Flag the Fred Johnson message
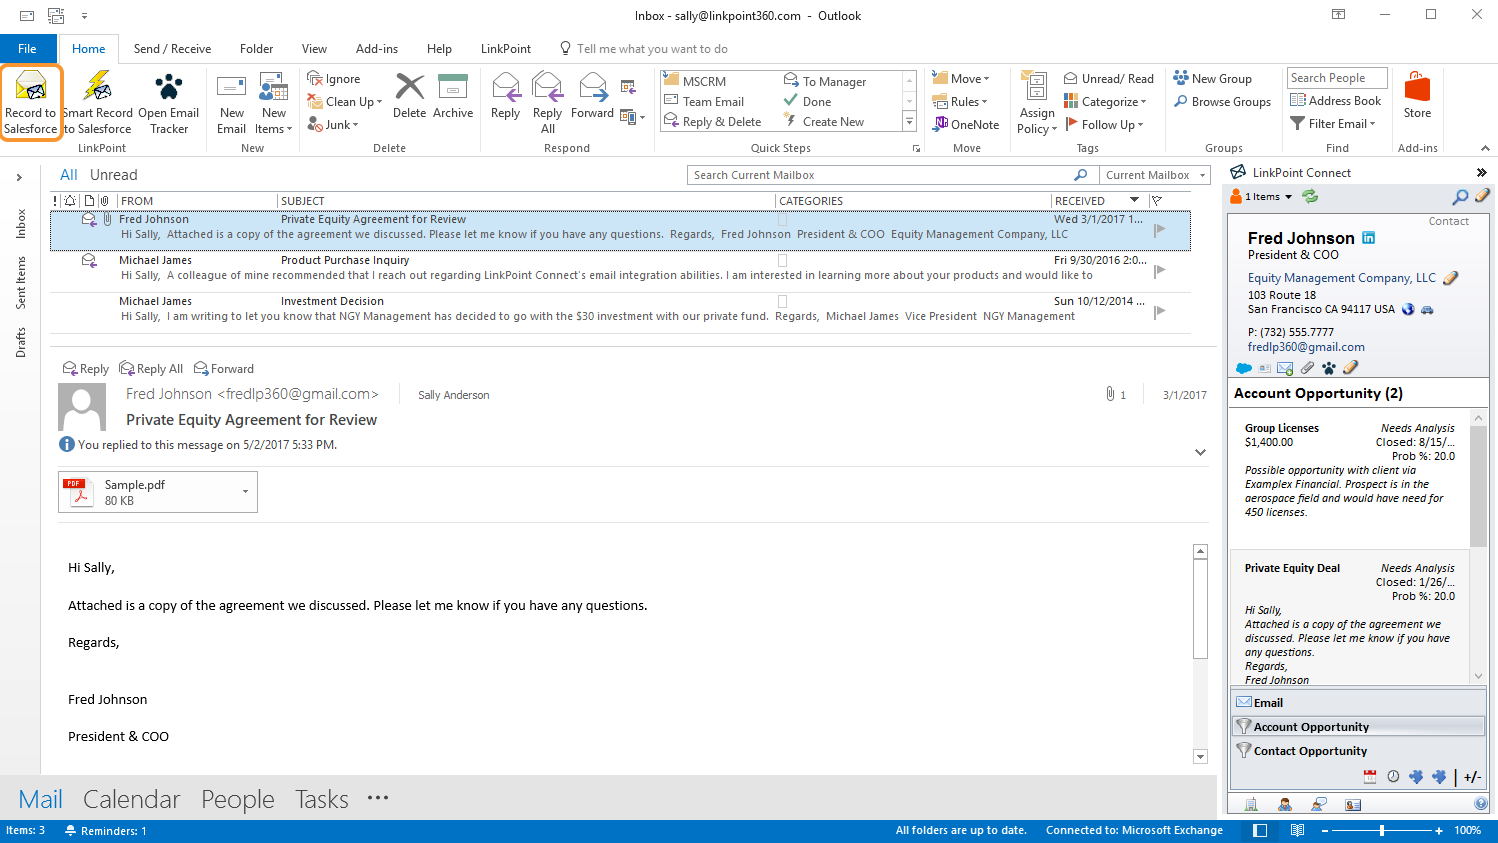The image size is (1498, 843). pyautogui.click(x=1160, y=229)
